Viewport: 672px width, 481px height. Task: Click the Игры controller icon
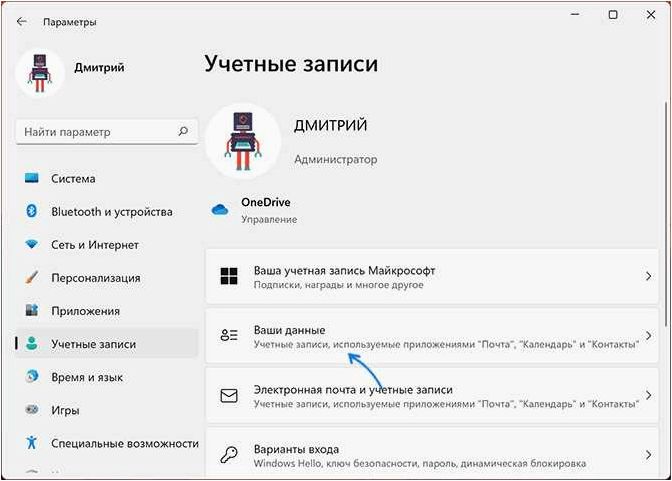32,409
